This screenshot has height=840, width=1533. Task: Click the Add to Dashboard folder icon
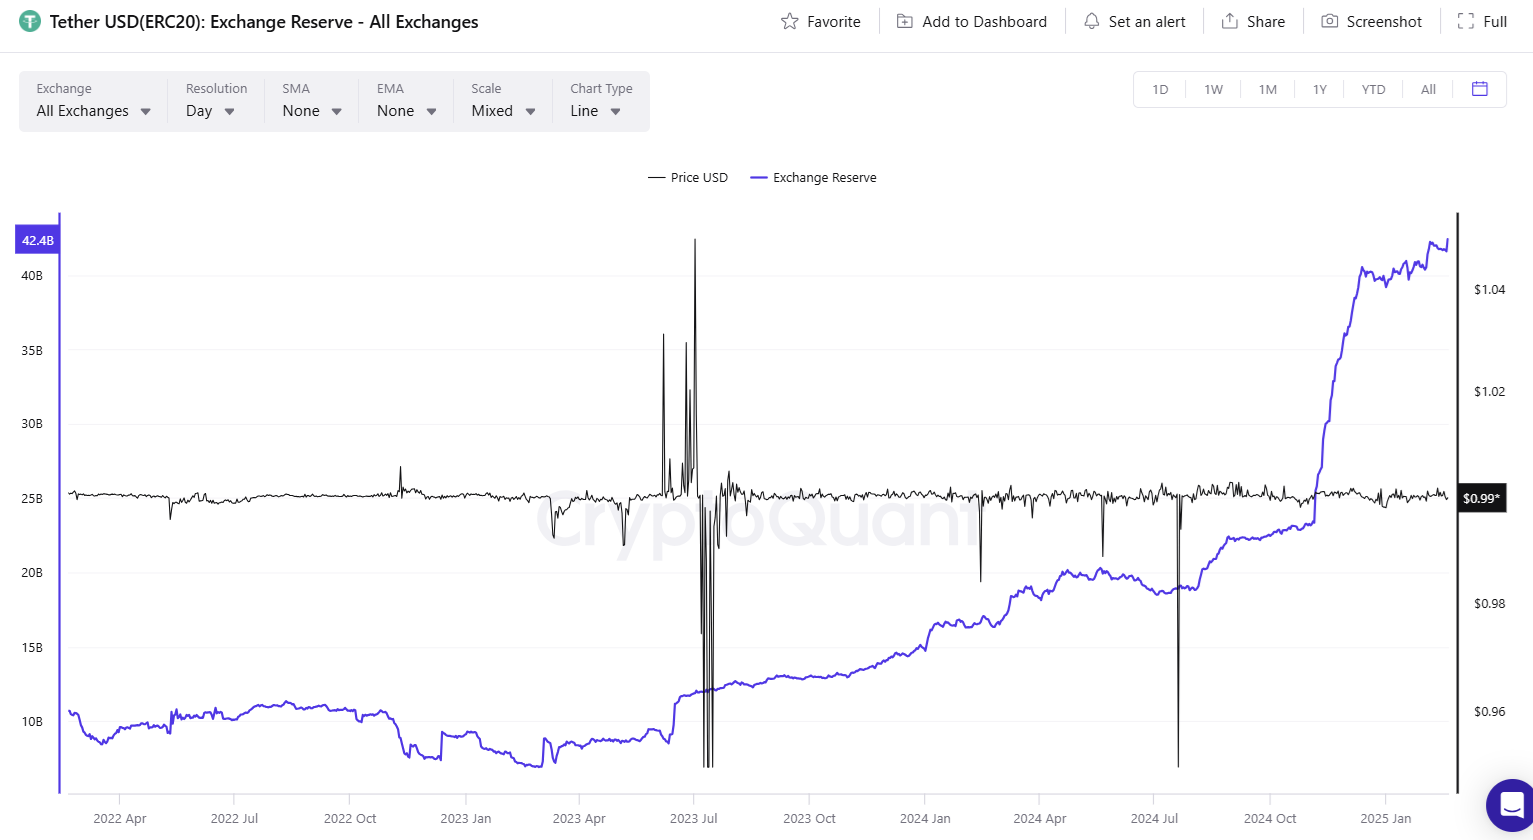click(x=905, y=21)
